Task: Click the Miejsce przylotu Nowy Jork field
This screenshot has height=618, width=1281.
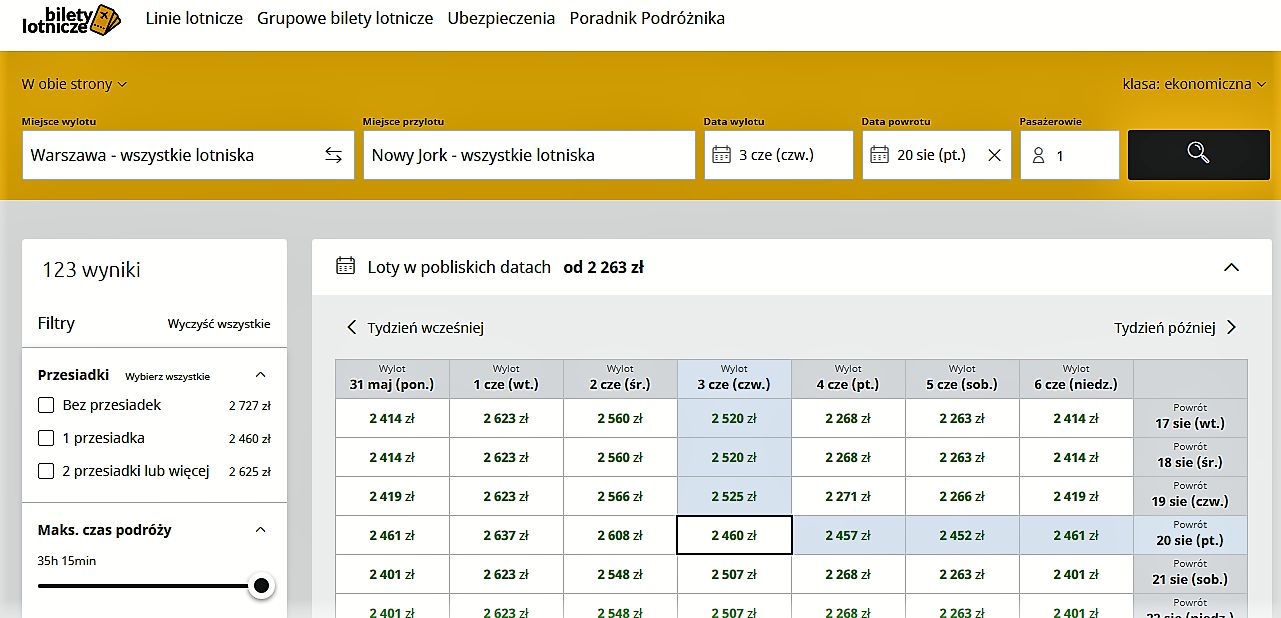Action: click(529, 155)
